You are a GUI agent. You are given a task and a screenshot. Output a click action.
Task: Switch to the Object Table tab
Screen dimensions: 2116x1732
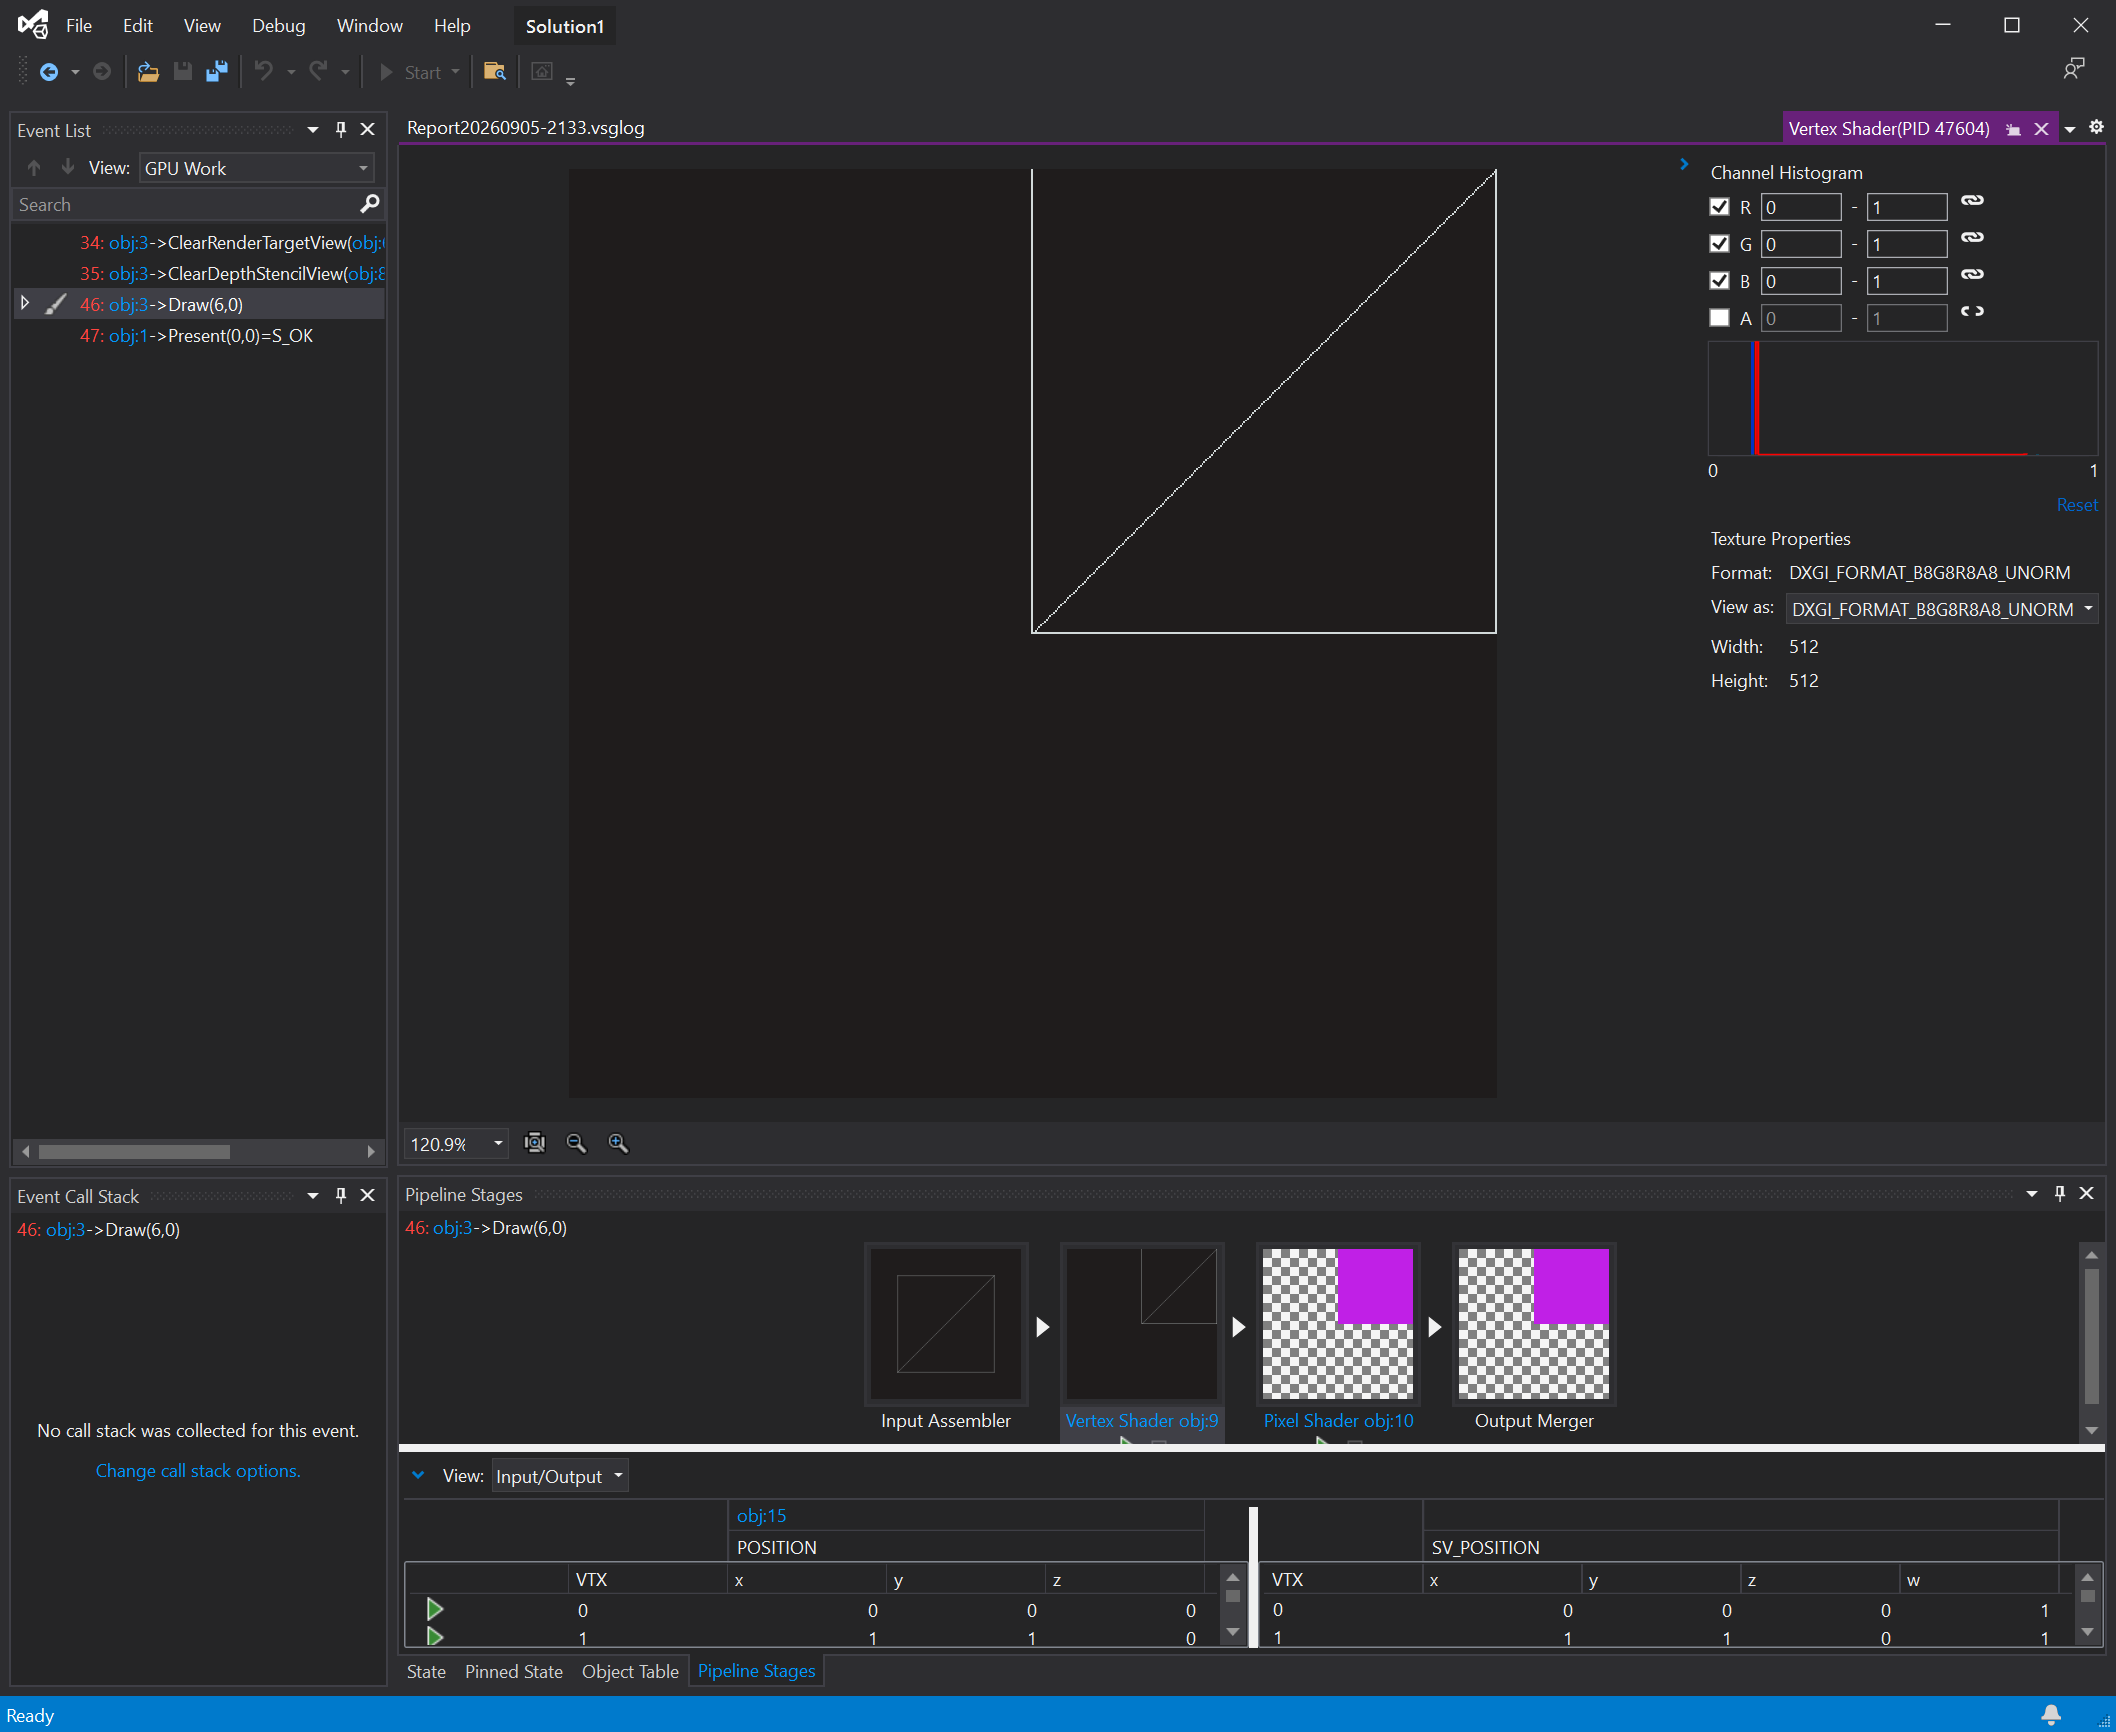point(630,1671)
